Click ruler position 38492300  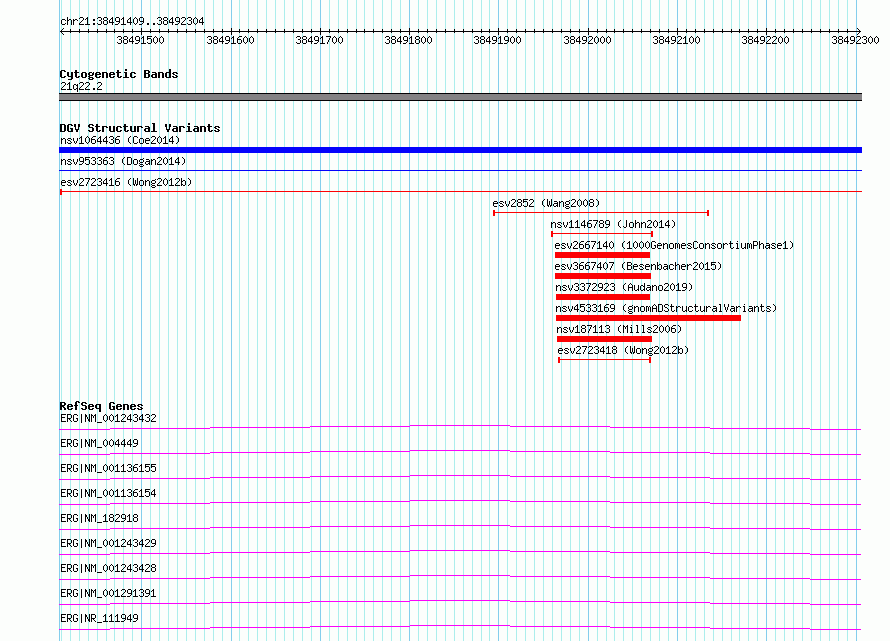tap(855, 40)
